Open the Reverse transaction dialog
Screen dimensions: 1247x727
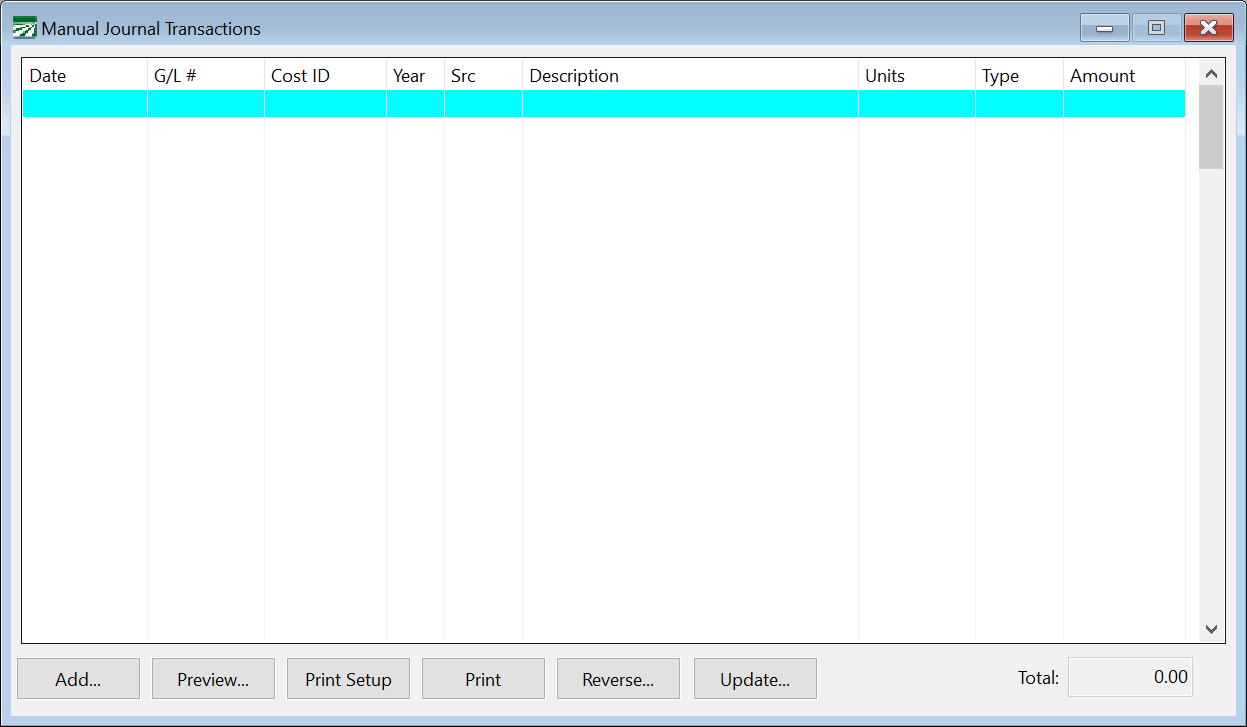(x=618, y=678)
